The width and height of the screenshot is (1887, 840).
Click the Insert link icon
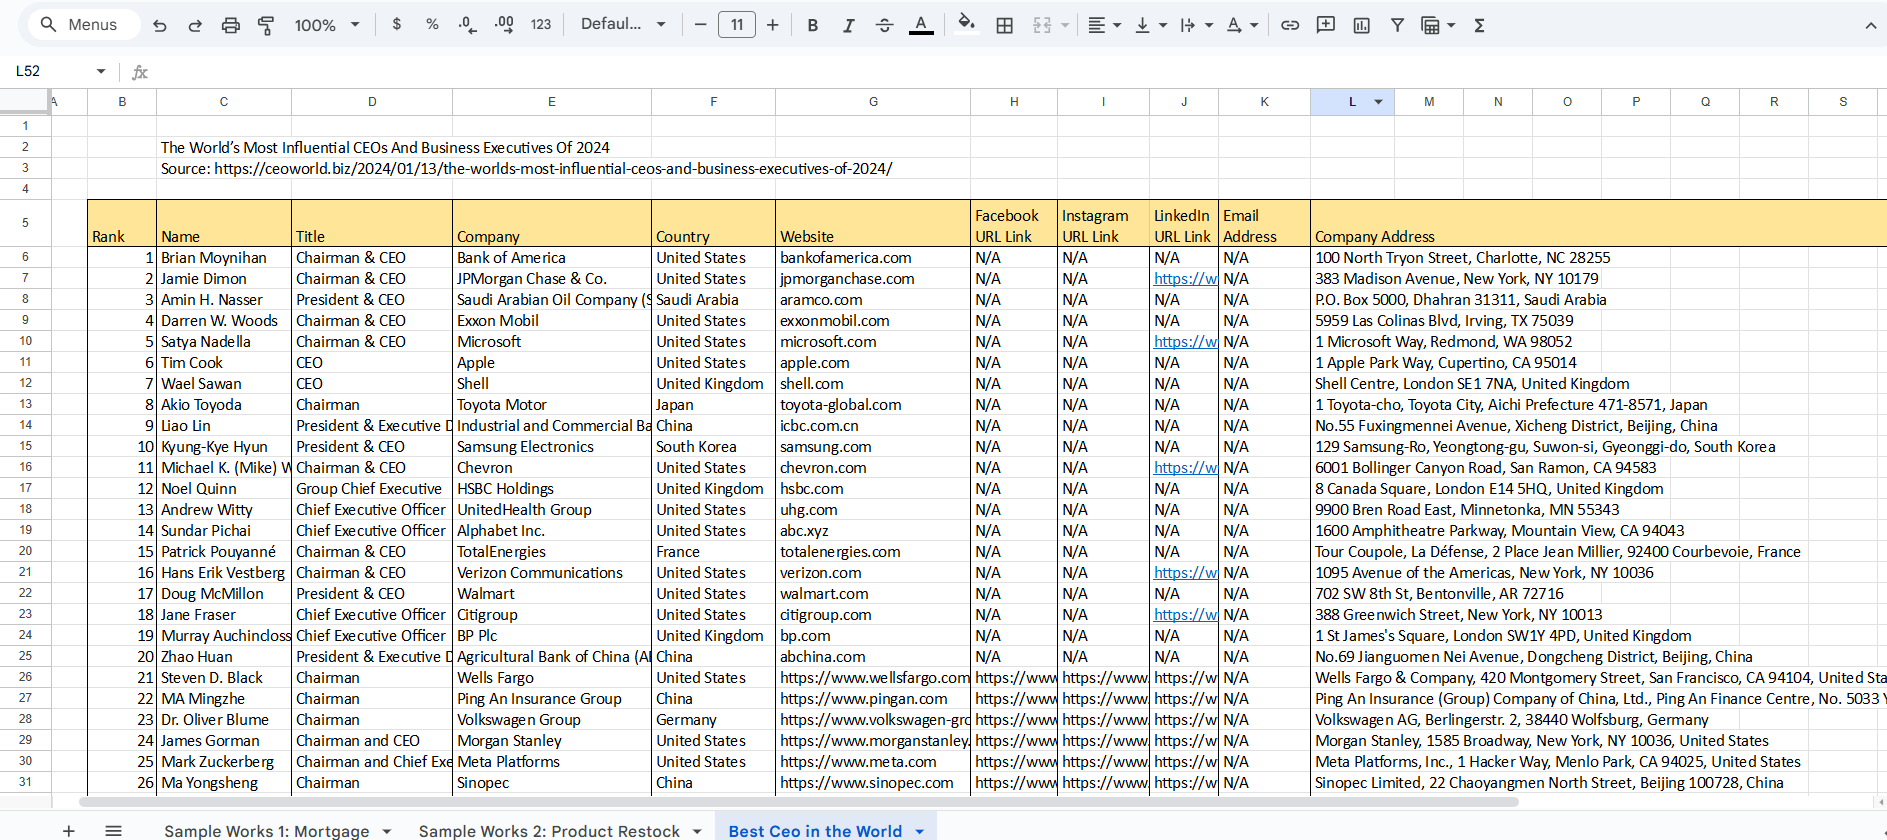1290,25
